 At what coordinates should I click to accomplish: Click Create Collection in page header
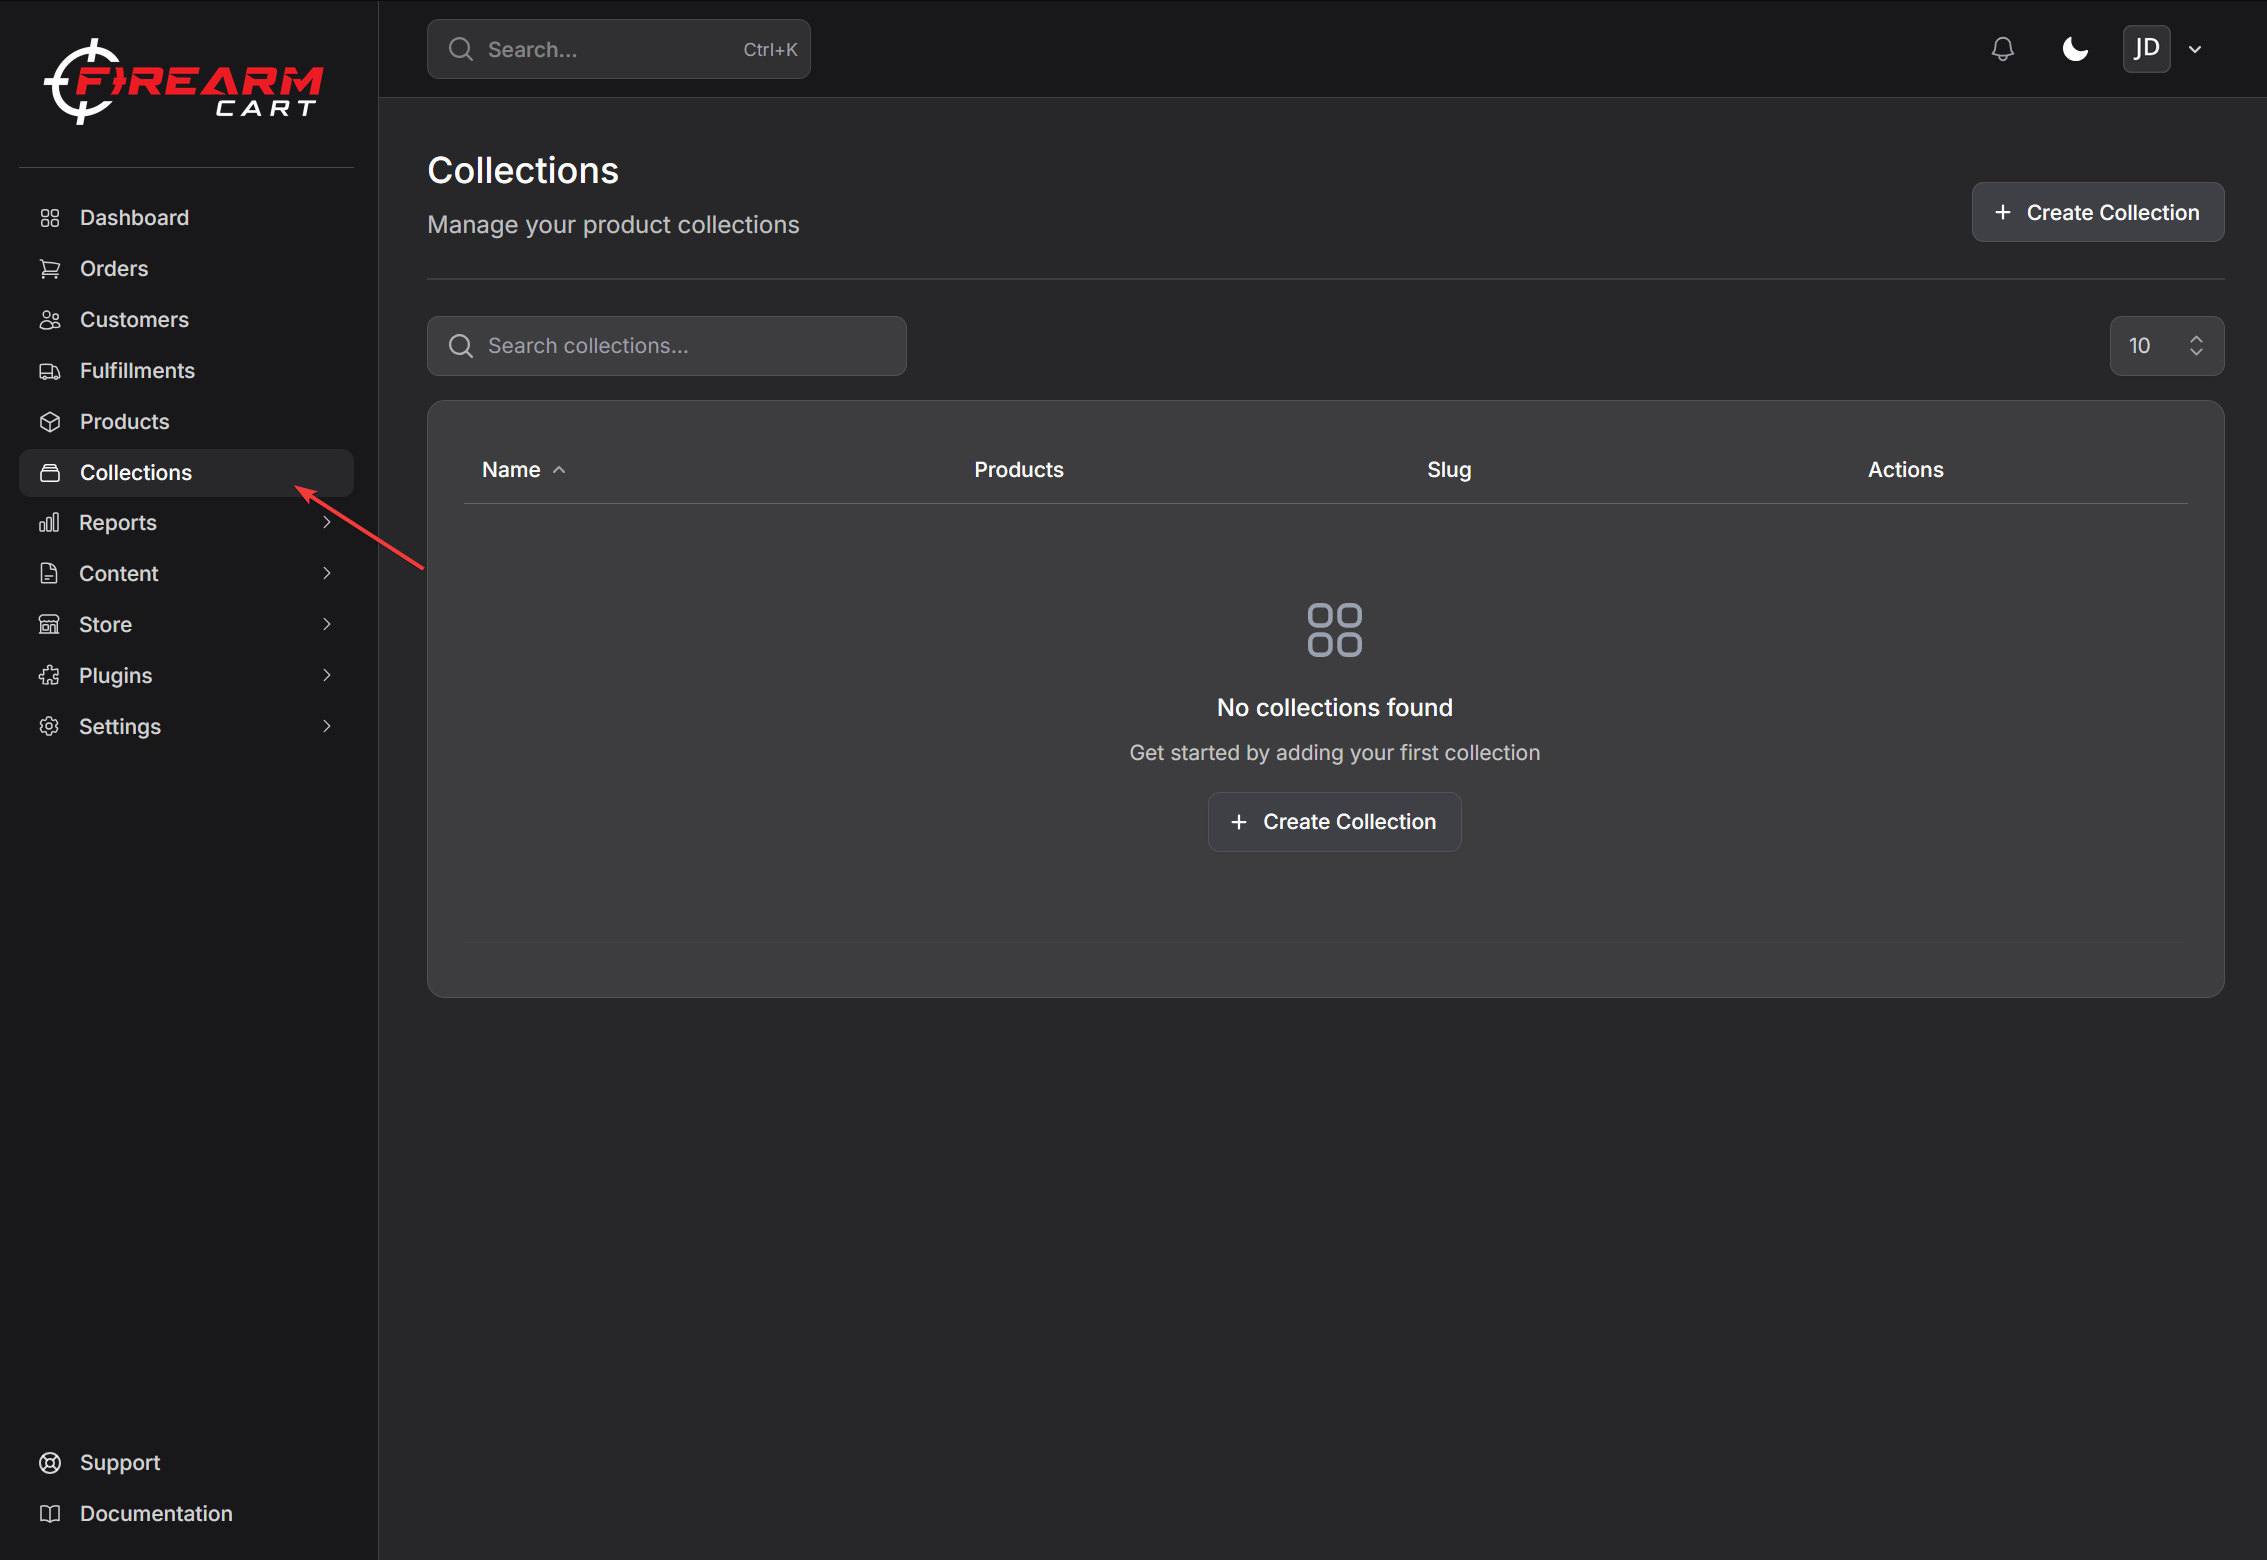[2097, 212]
